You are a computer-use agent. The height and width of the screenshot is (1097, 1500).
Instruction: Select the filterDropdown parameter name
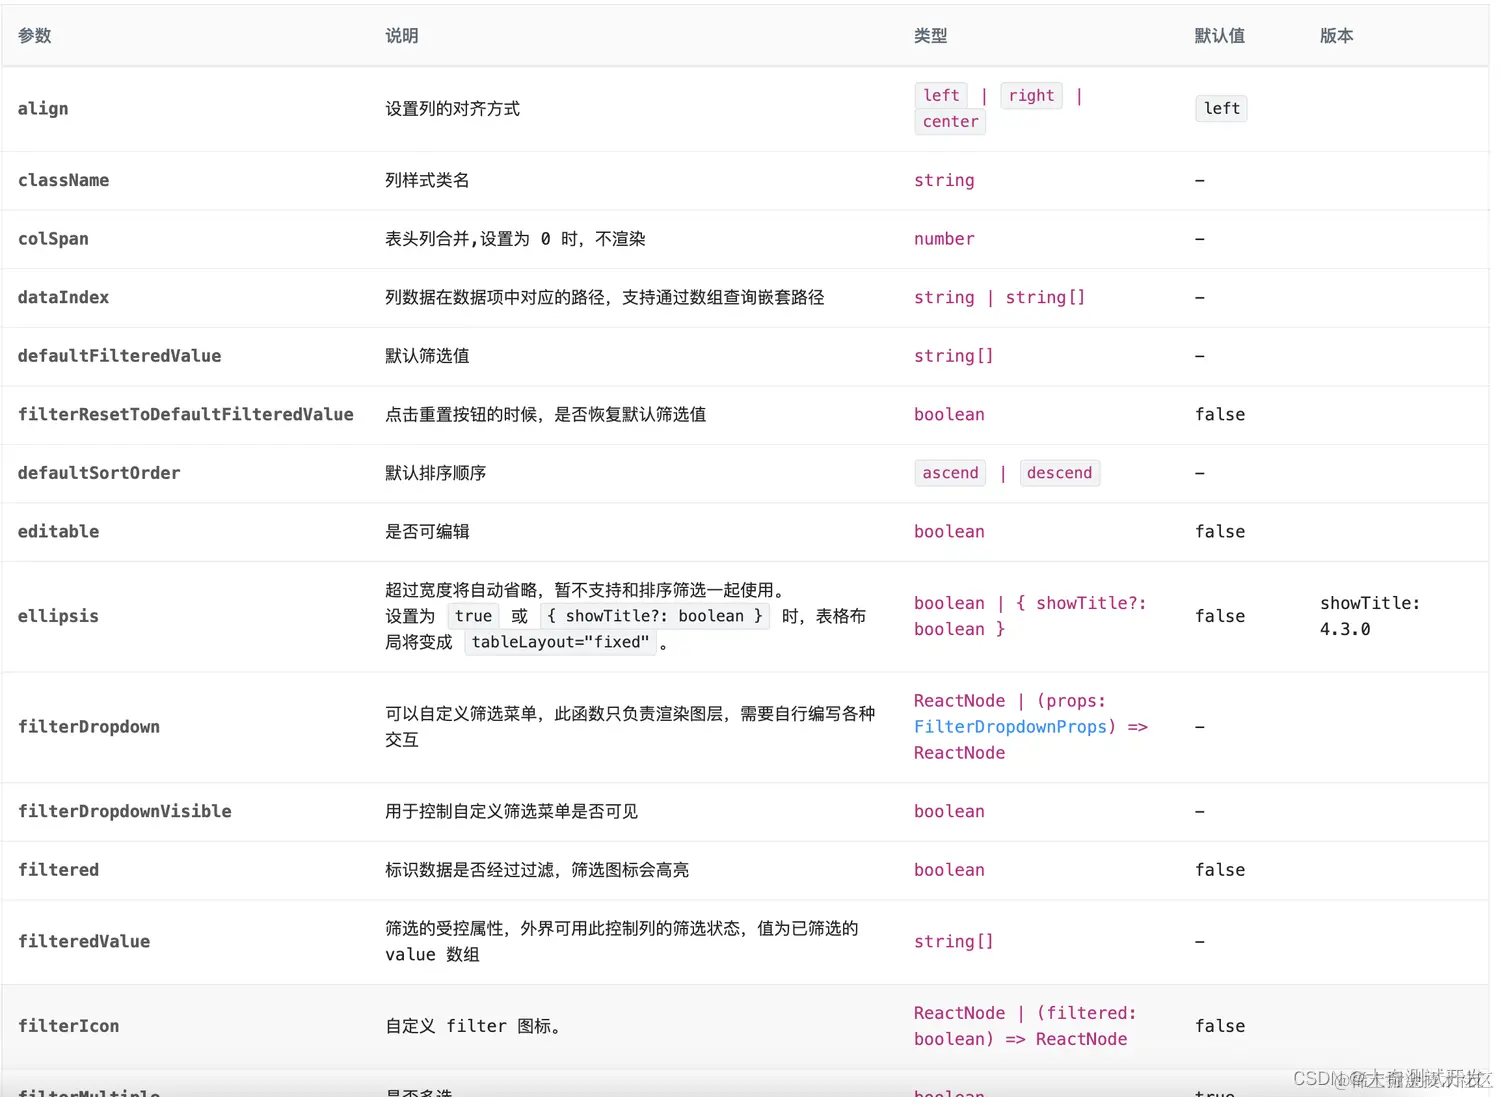(89, 726)
